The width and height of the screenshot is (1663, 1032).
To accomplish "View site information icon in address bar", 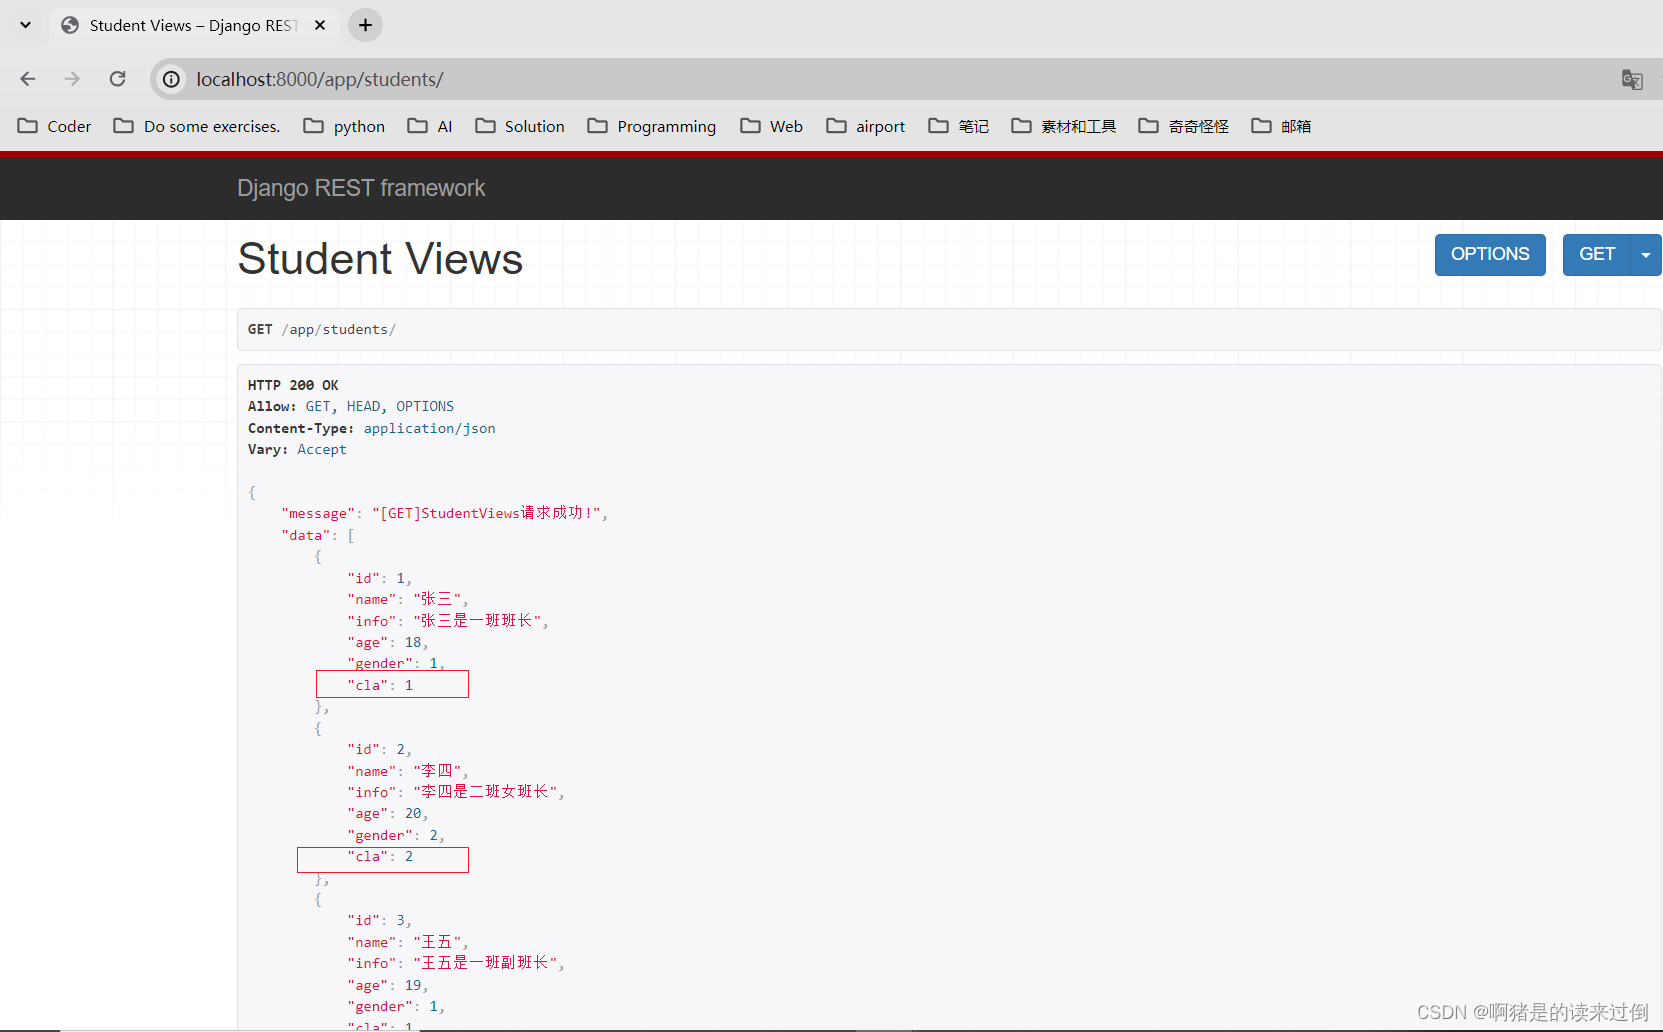I will [172, 79].
